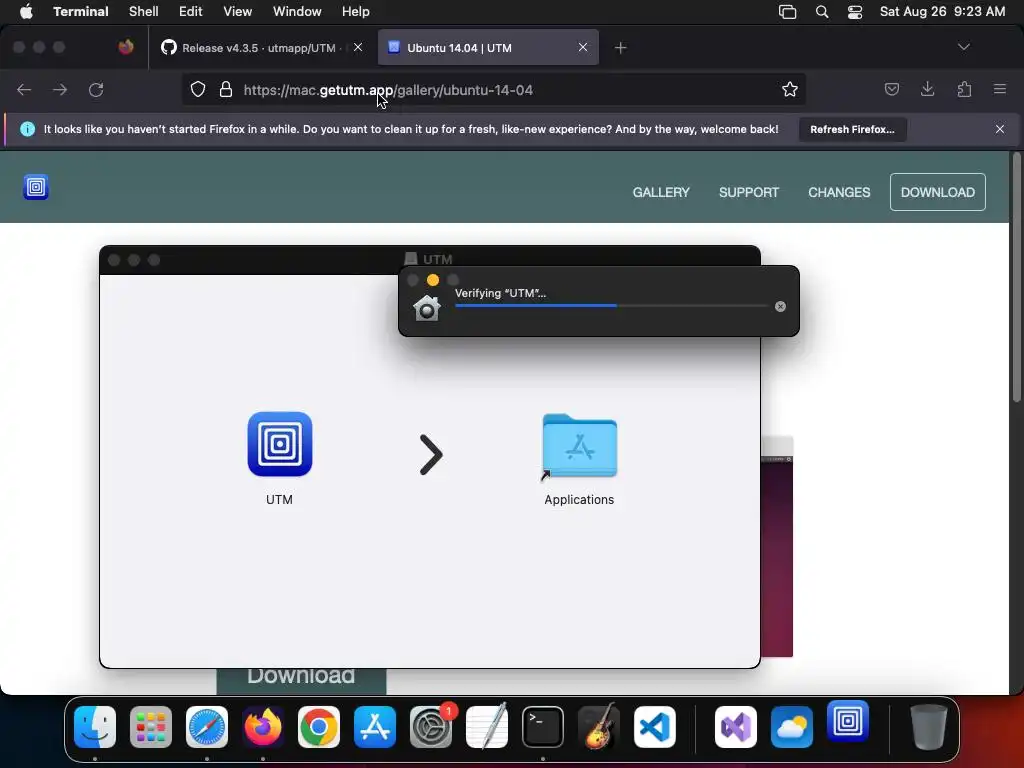1024x768 pixels.
Task: Click the UTM icon in the dock
Action: coord(848,721)
